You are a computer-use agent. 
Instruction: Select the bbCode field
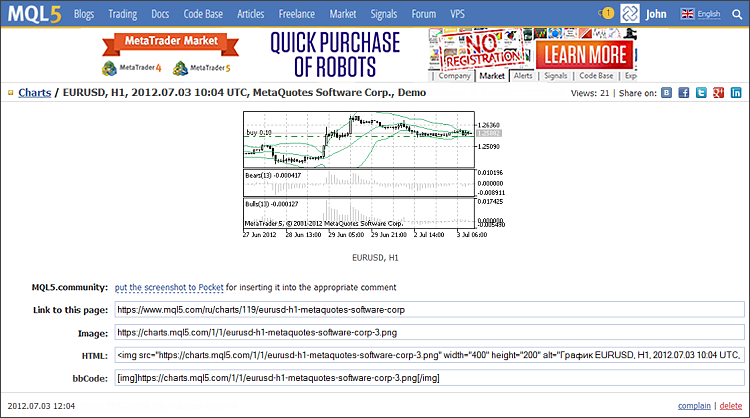tap(429, 378)
